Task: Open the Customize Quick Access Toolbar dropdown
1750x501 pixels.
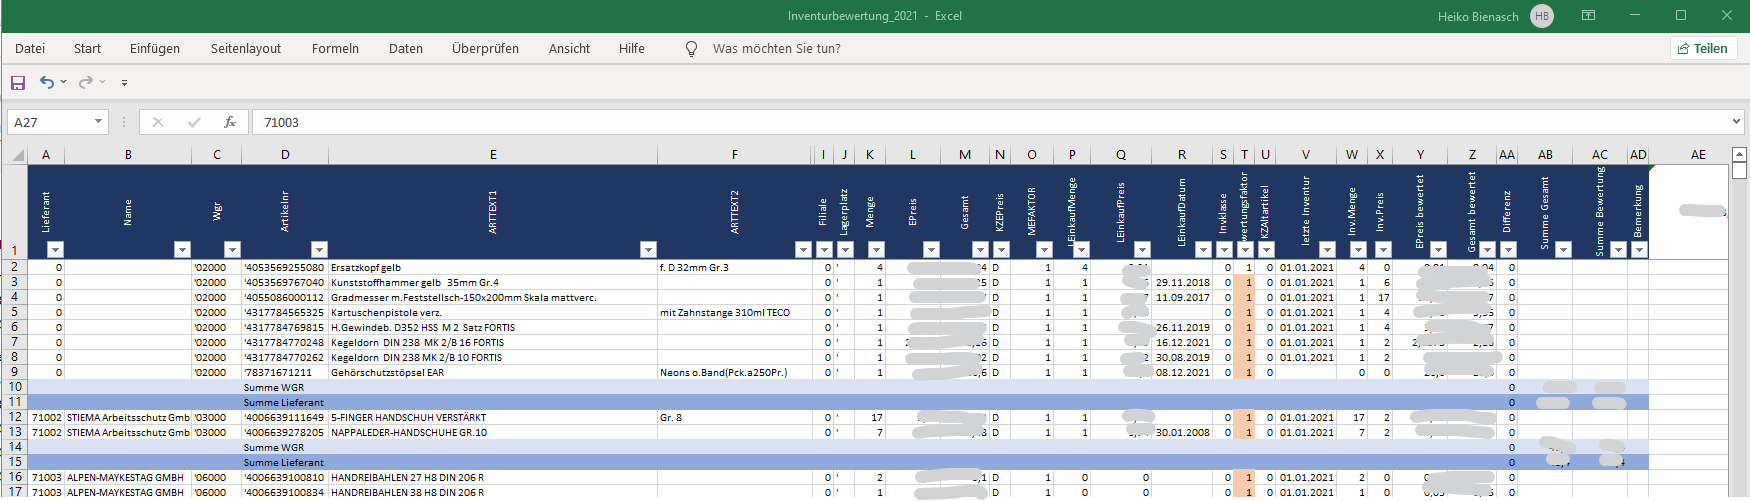Action: point(124,83)
